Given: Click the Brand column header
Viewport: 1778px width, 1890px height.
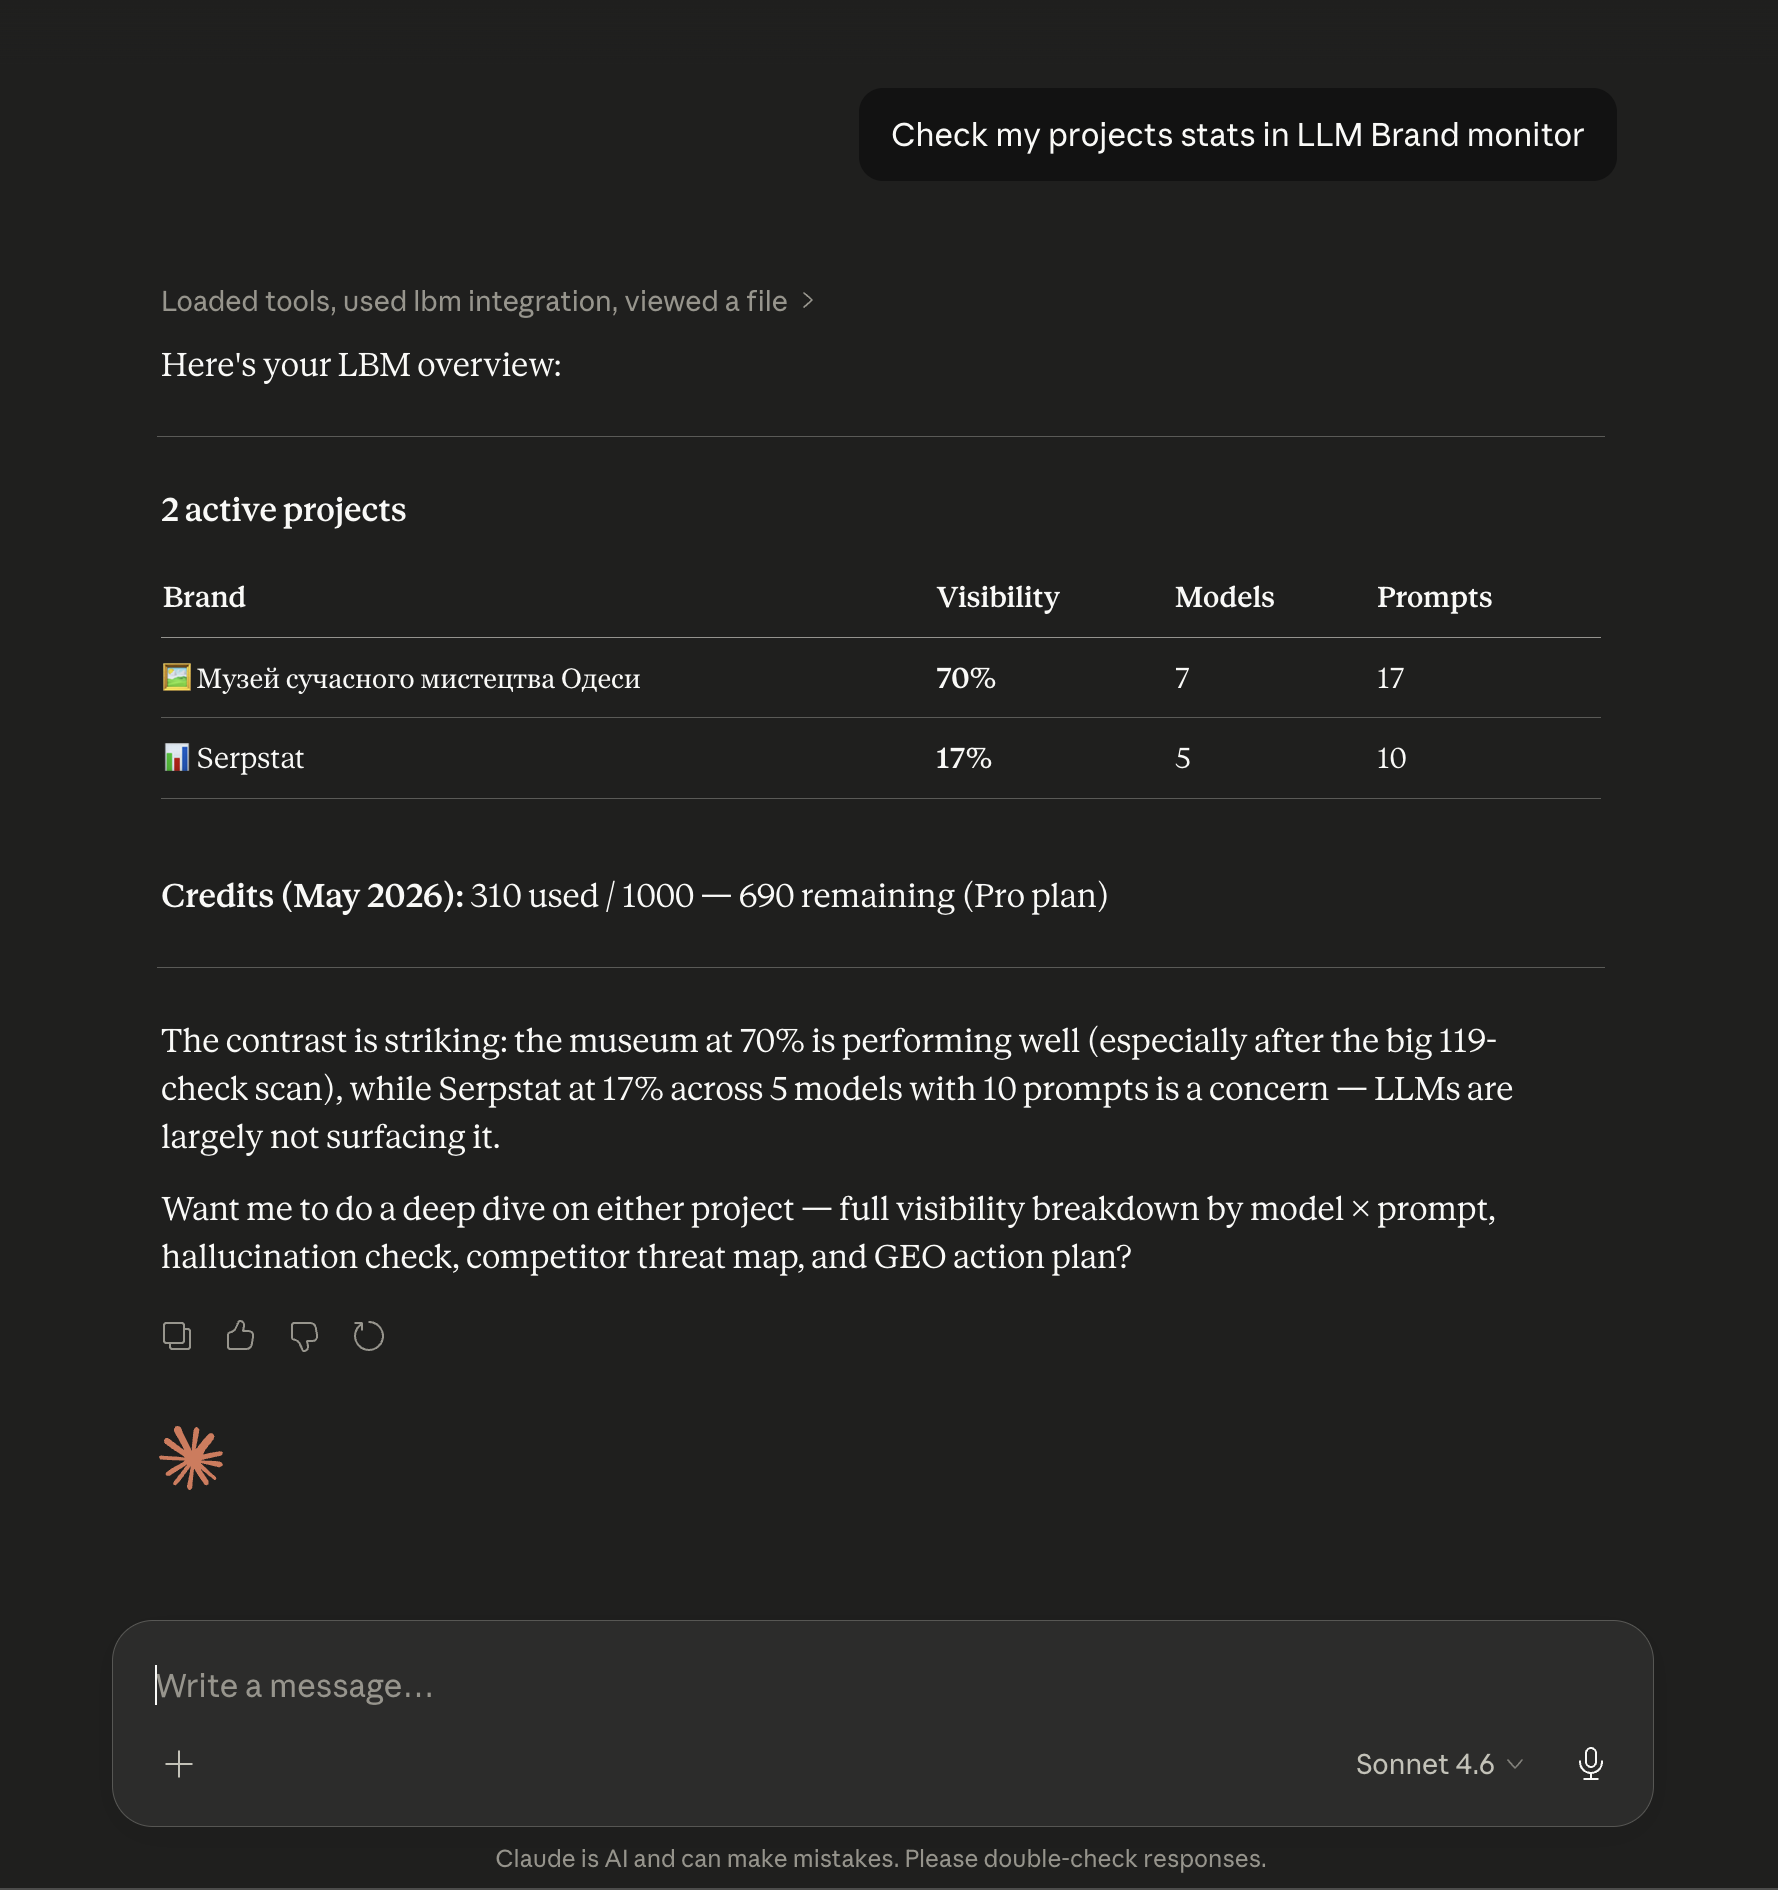Looking at the screenshot, I should [x=204, y=597].
